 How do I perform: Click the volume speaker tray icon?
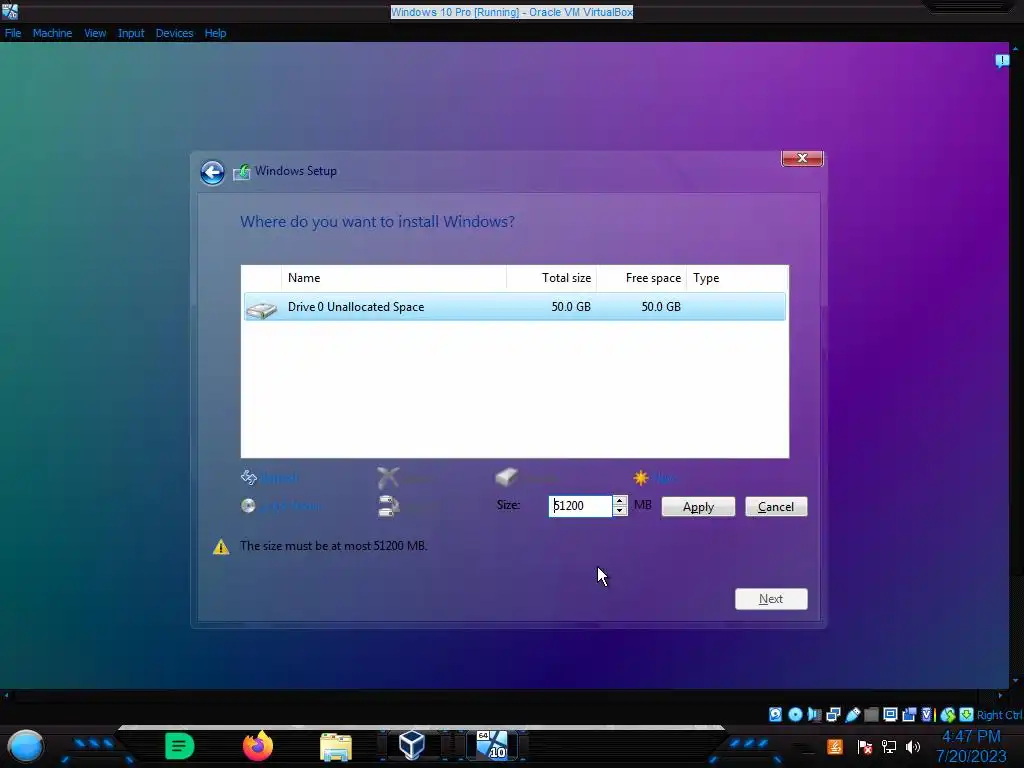point(913,746)
